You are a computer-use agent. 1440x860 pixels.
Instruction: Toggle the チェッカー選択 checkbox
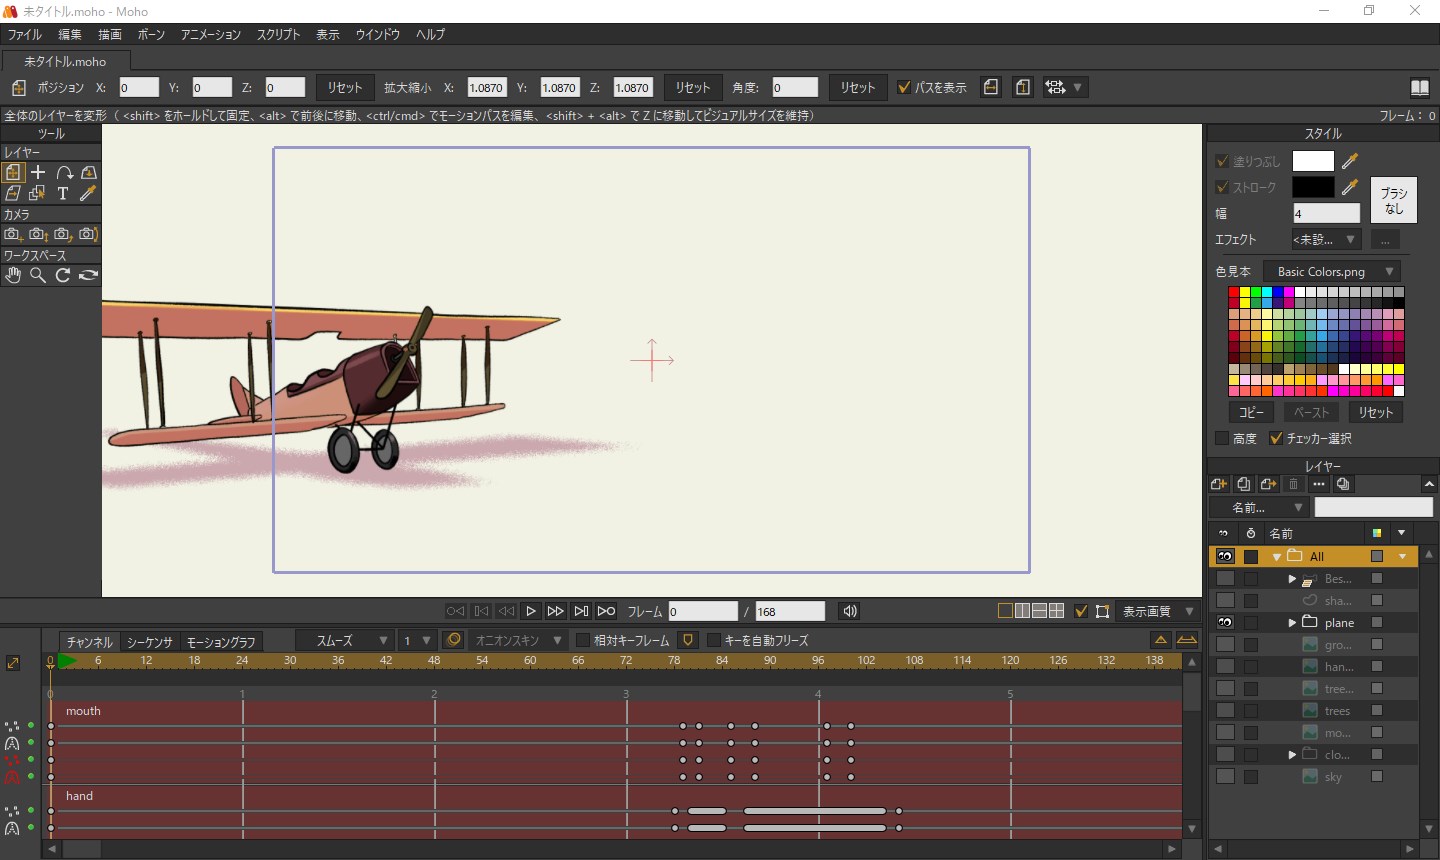click(1276, 438)
